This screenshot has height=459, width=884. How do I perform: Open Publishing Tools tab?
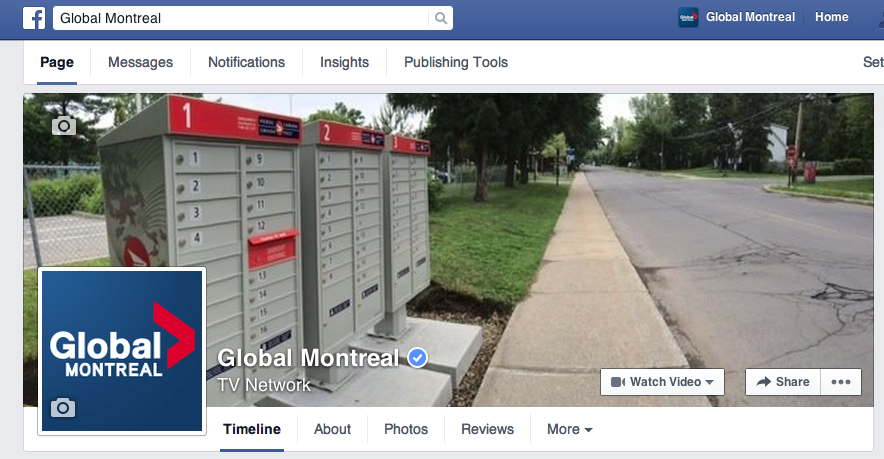click(x=456, y=62)
